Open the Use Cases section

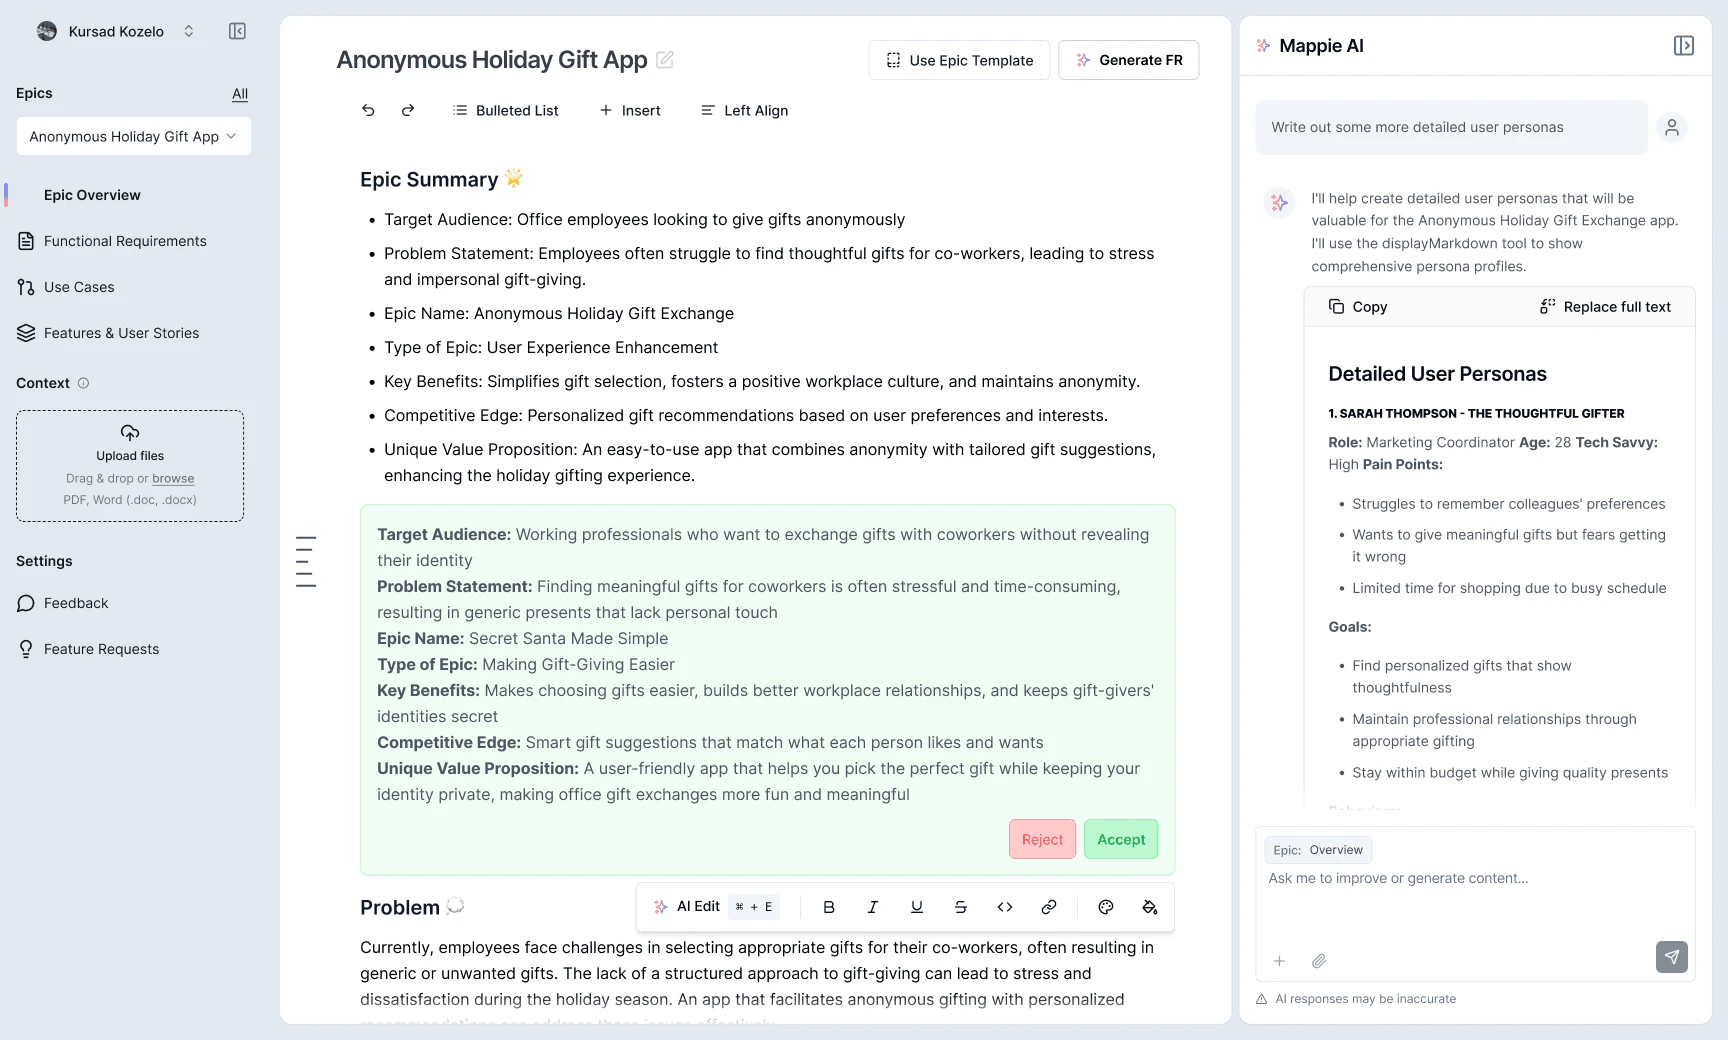[79, 287]
